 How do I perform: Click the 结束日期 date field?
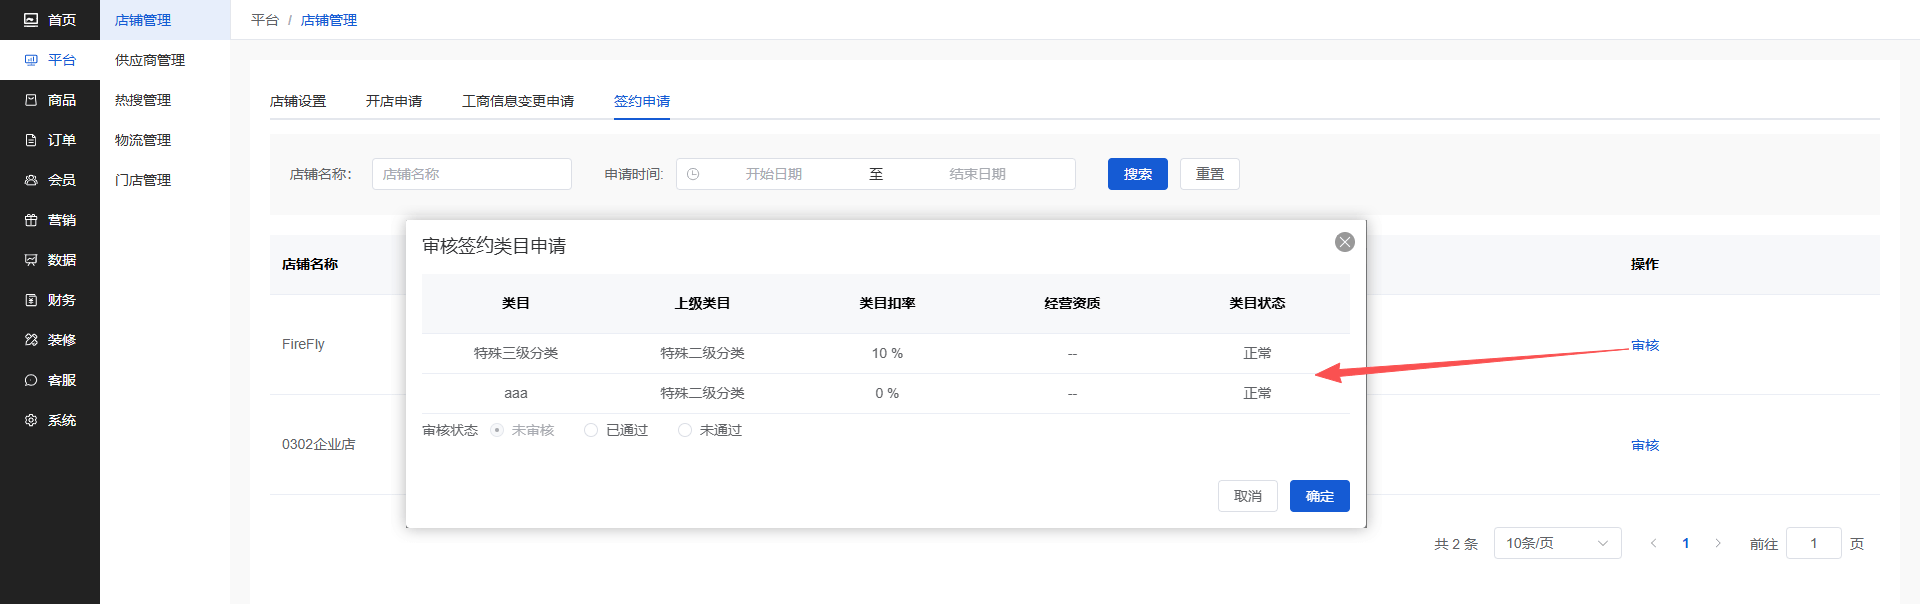coord(978,174)
